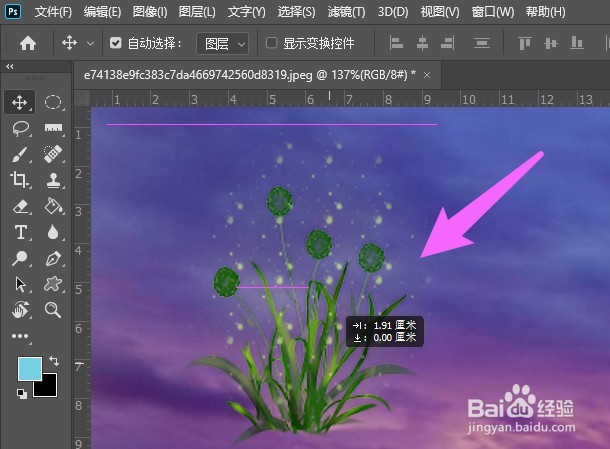Select the Eraser tool
This screenshot has width=610, height=449.
[x=20, y=207]
